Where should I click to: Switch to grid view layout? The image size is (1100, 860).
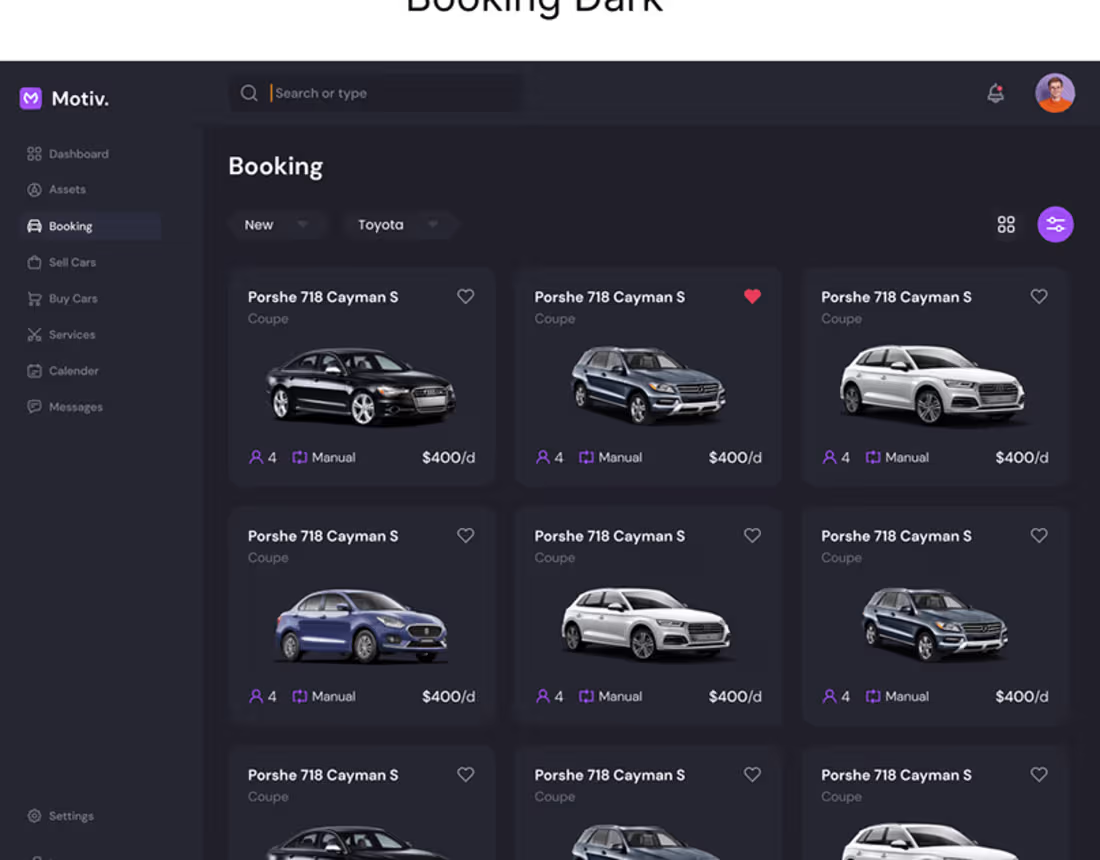(x=1007, y=224)
